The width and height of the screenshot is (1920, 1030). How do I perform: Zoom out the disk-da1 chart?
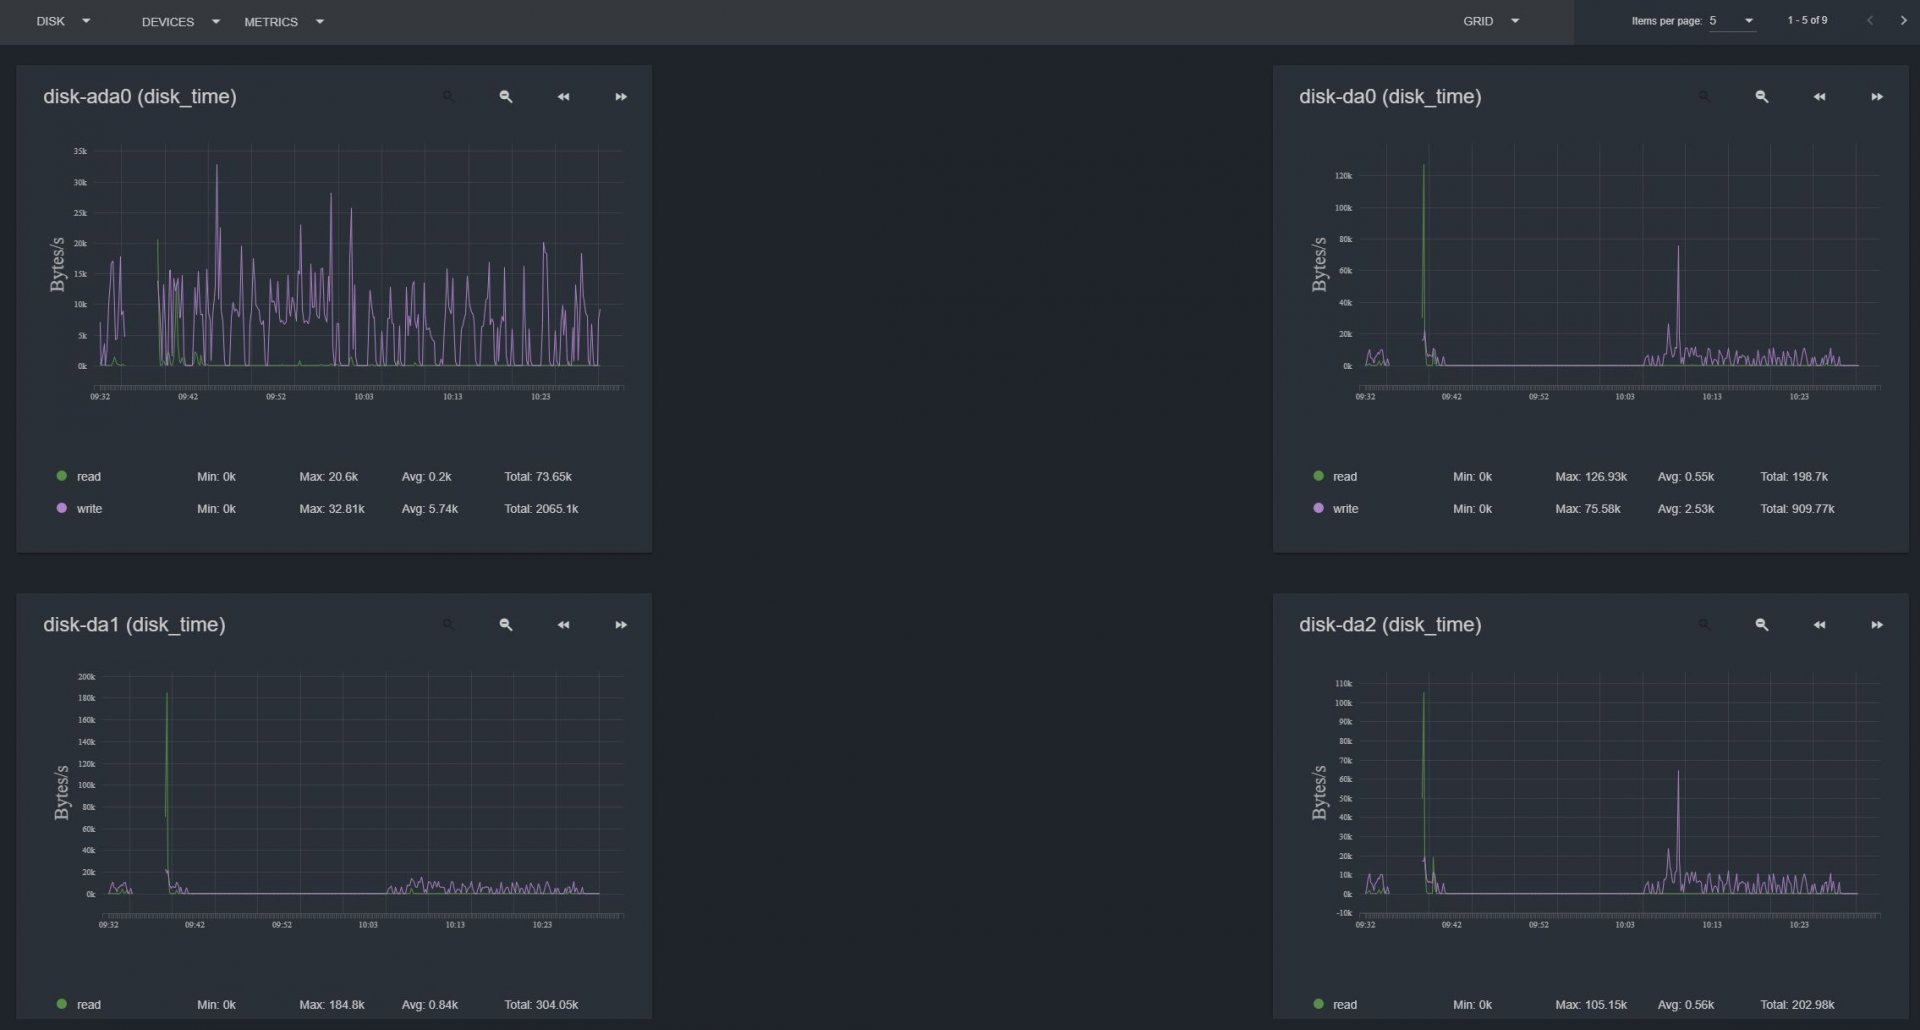[506, 625]
